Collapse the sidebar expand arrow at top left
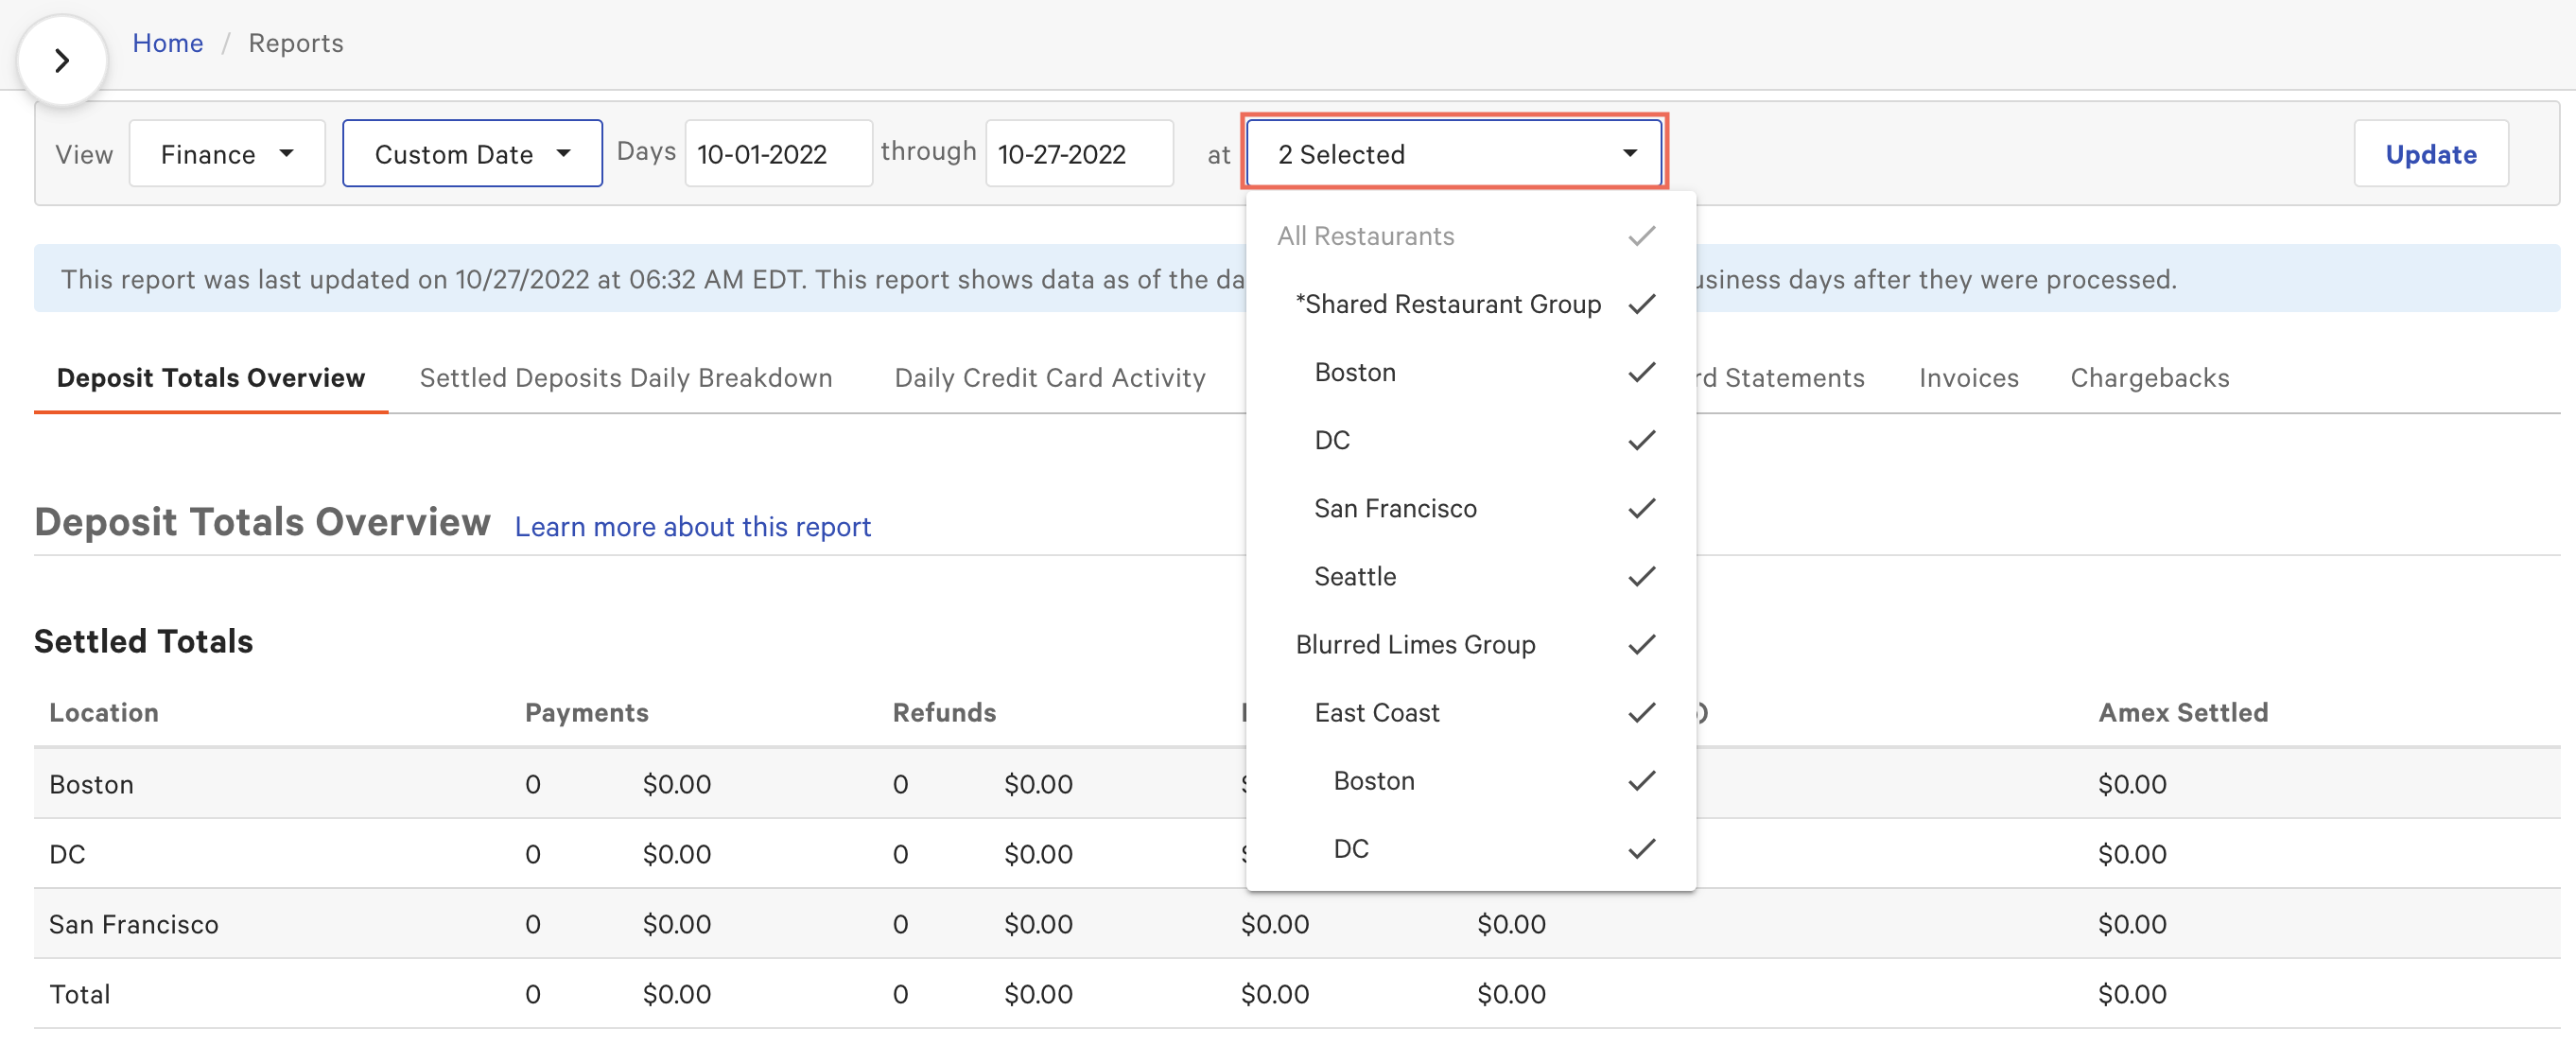 [x=62, y=59]
